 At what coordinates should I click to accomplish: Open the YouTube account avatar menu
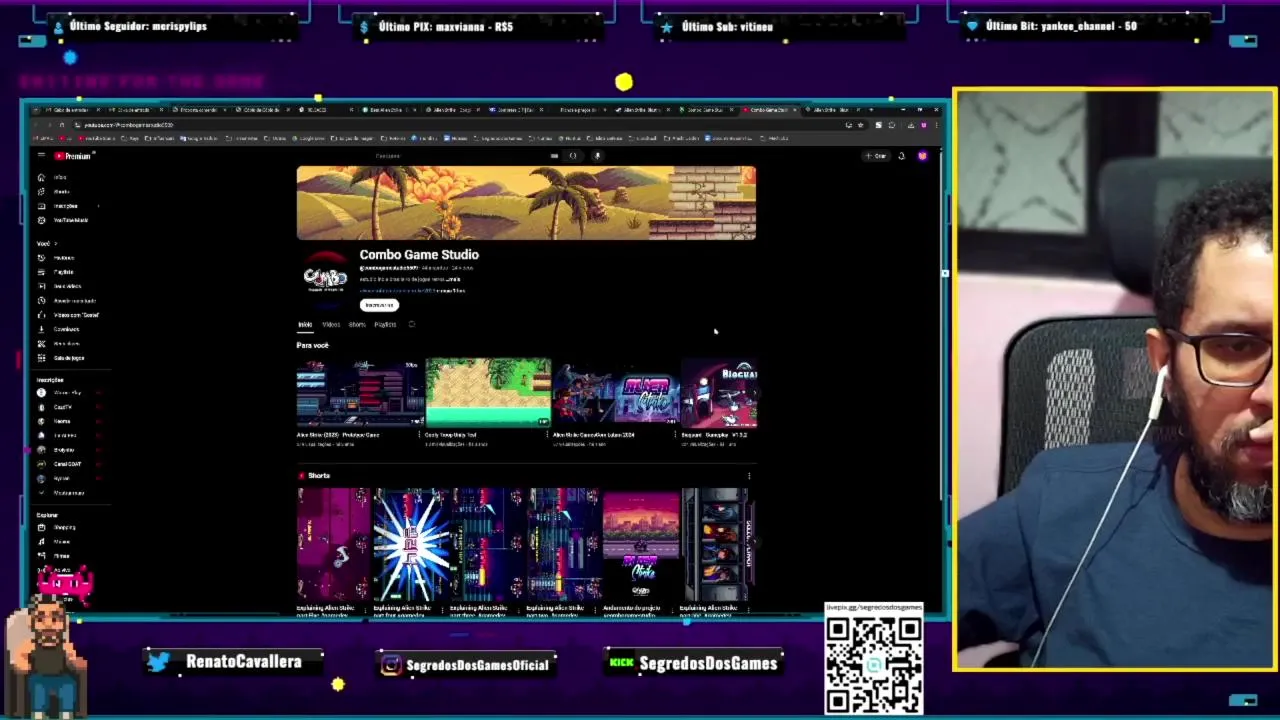point(922,156)
